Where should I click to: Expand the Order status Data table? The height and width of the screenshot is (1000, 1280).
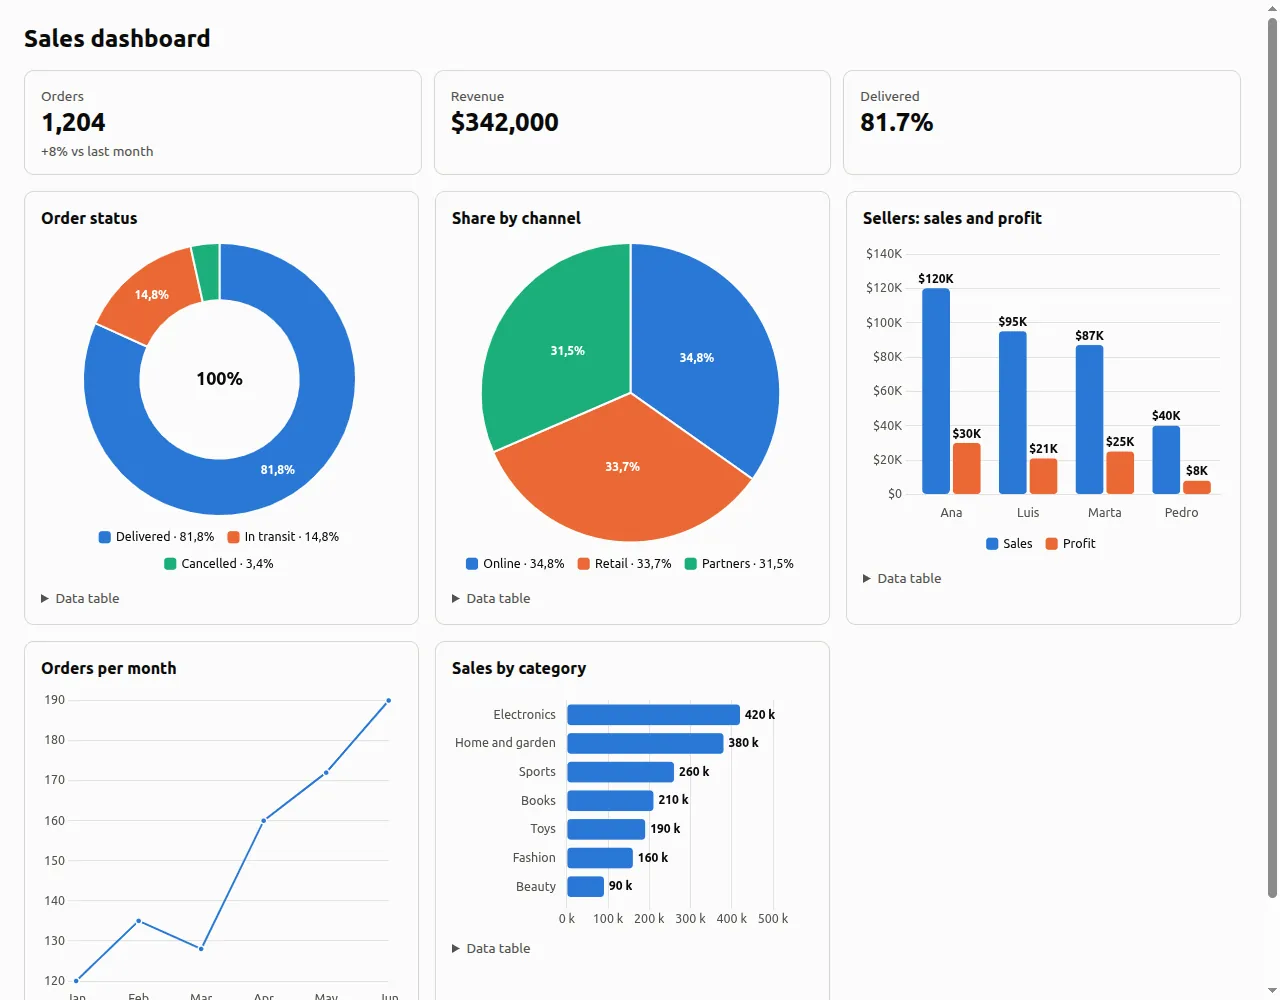pos(80,598)
